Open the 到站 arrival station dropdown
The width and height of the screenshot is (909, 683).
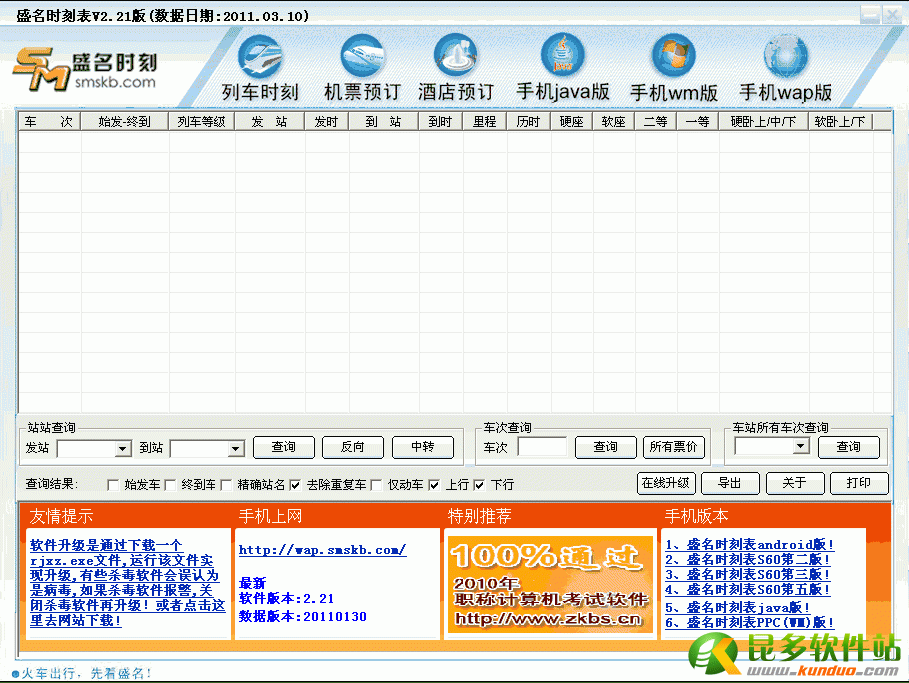point(236,449)
